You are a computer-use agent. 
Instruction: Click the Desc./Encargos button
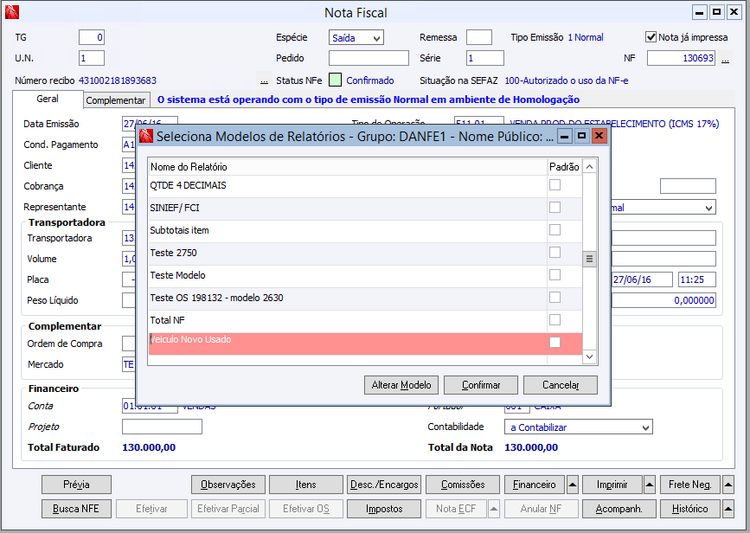point(384,485)
